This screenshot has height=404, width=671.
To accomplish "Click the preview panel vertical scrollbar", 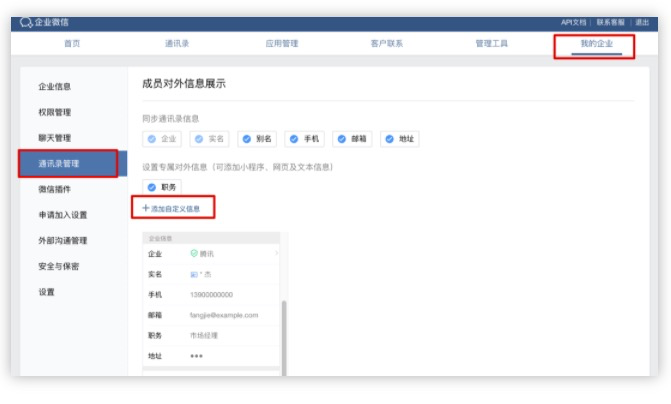I will click(x=283, y=330).
